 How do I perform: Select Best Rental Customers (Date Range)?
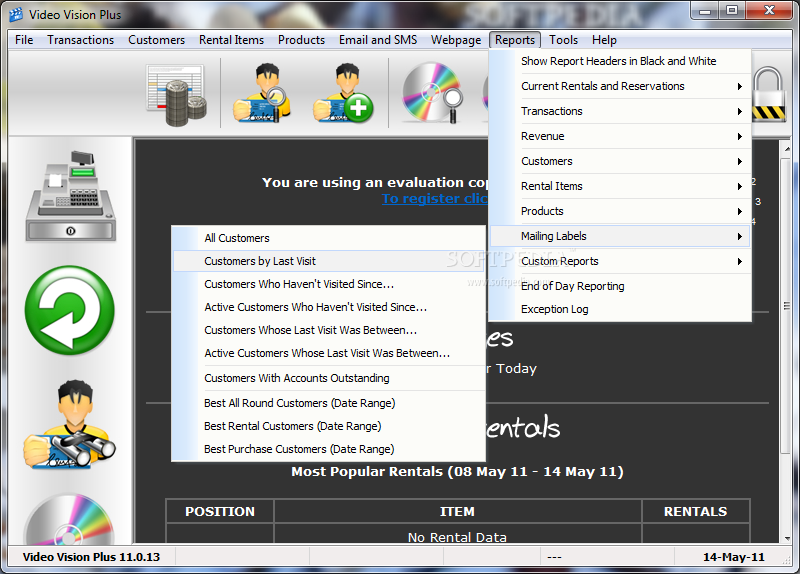[x=329, y=426]
